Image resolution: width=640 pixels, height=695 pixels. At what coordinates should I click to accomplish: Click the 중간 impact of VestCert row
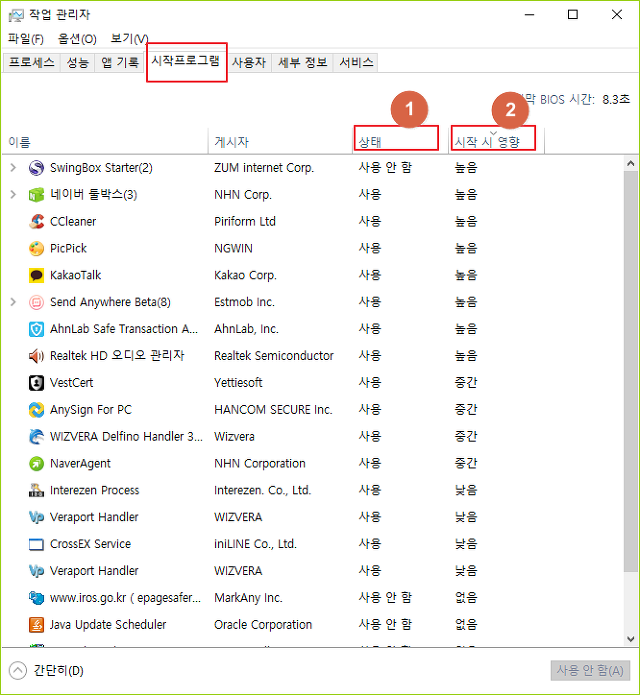466,383
